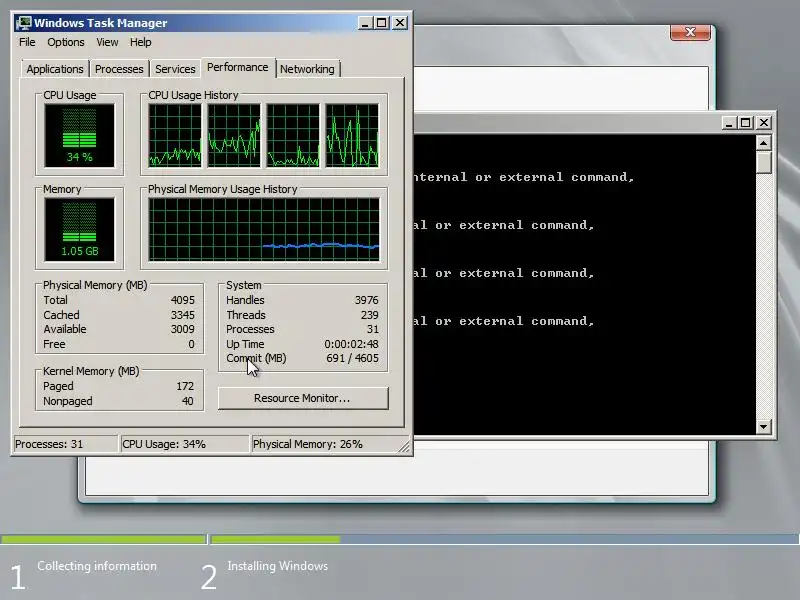
Task: Click the Nonpaged kernel memory value 40
Action: click(188, 401)
